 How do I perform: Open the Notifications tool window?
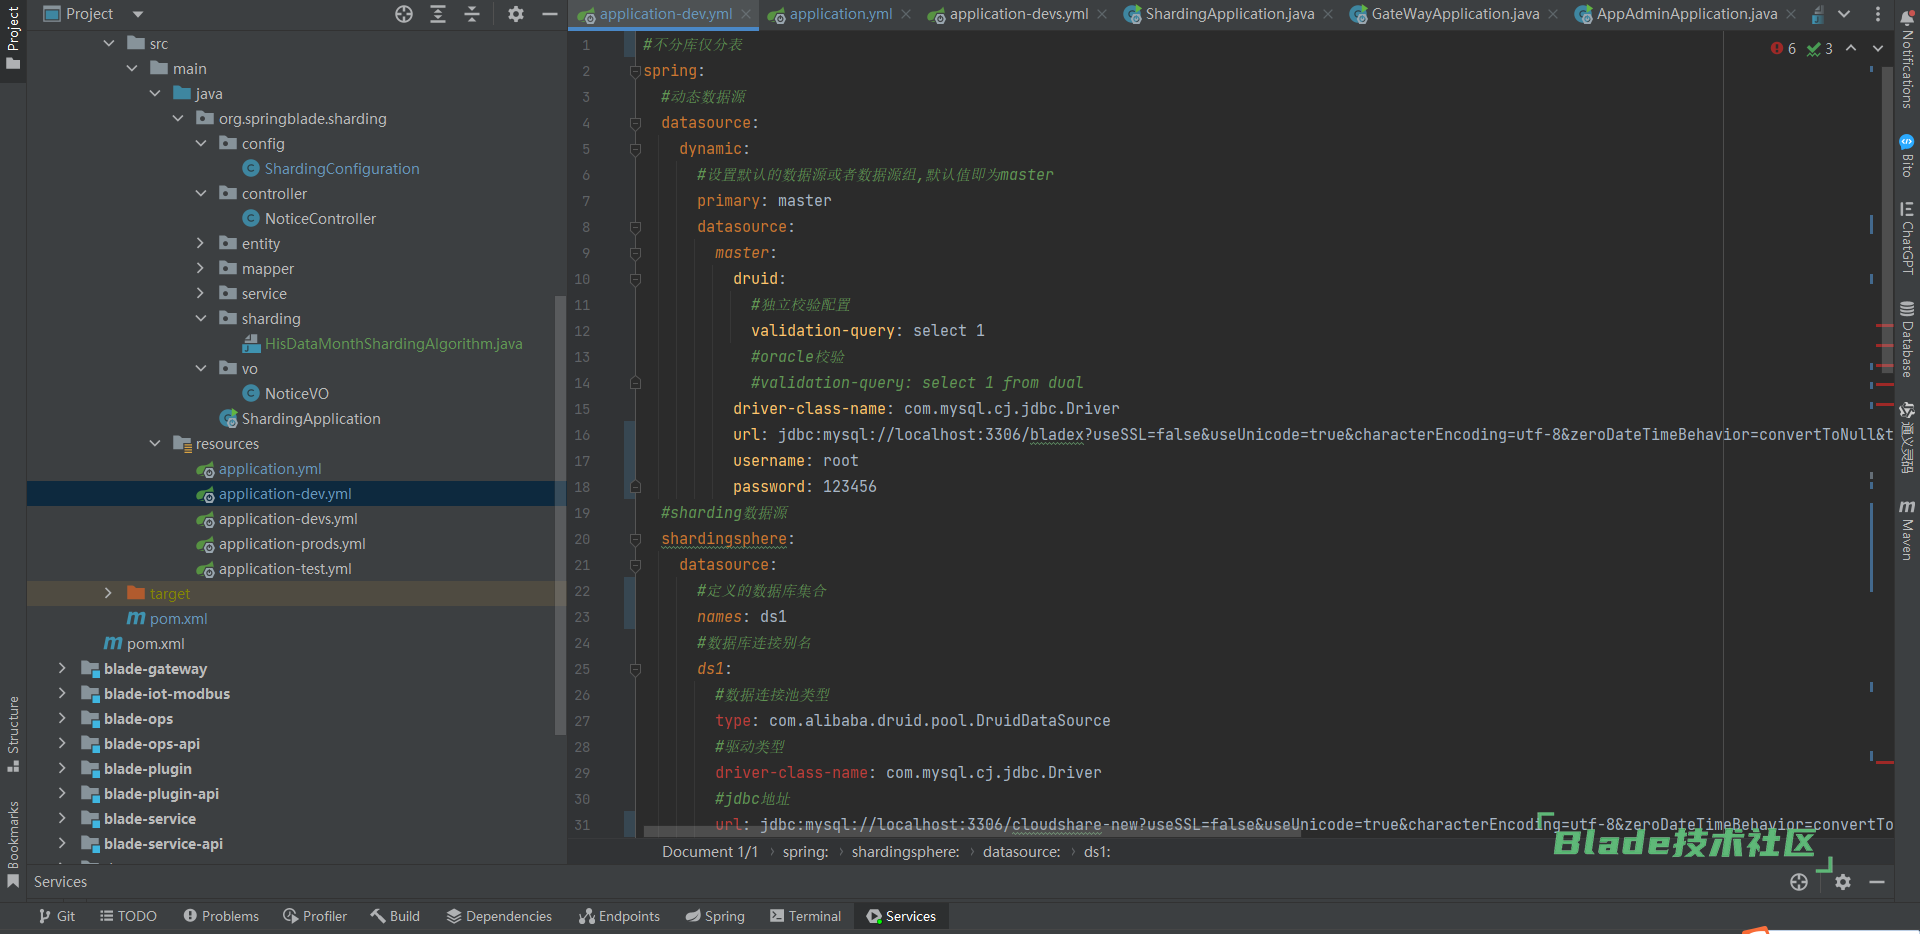point(1907,60)
